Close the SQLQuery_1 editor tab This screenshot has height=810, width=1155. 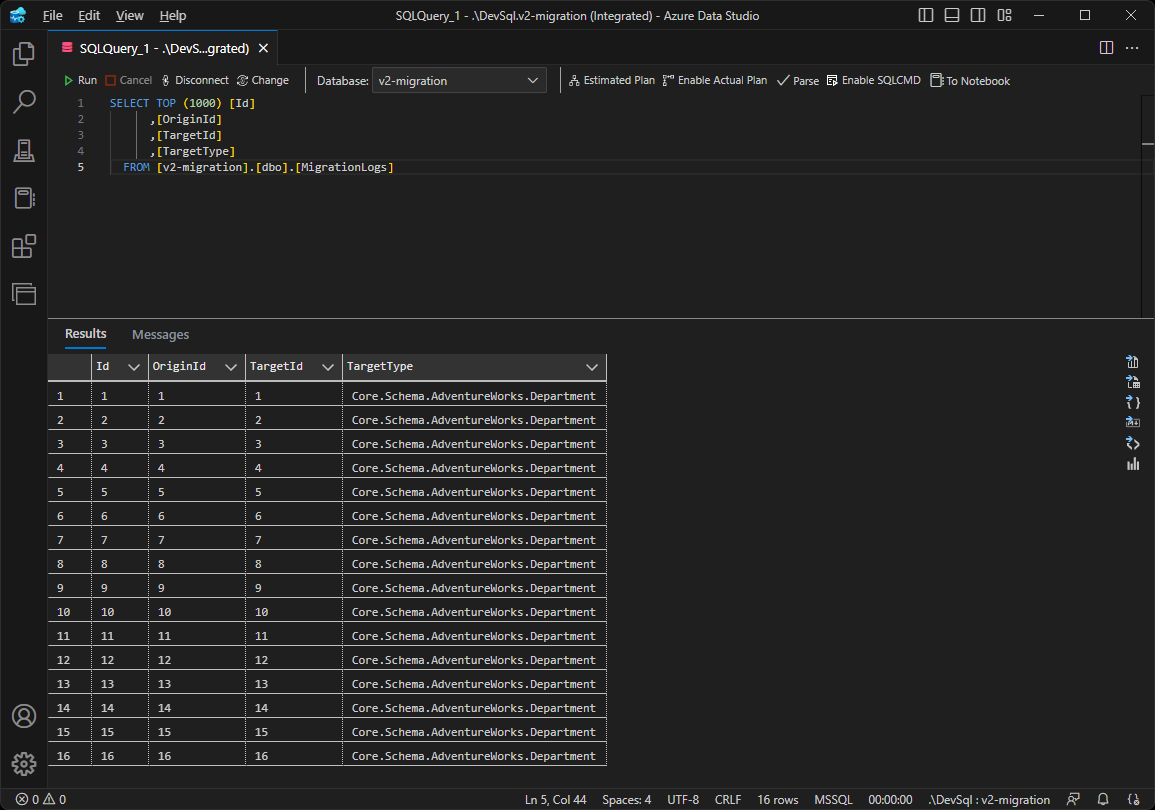263,48
